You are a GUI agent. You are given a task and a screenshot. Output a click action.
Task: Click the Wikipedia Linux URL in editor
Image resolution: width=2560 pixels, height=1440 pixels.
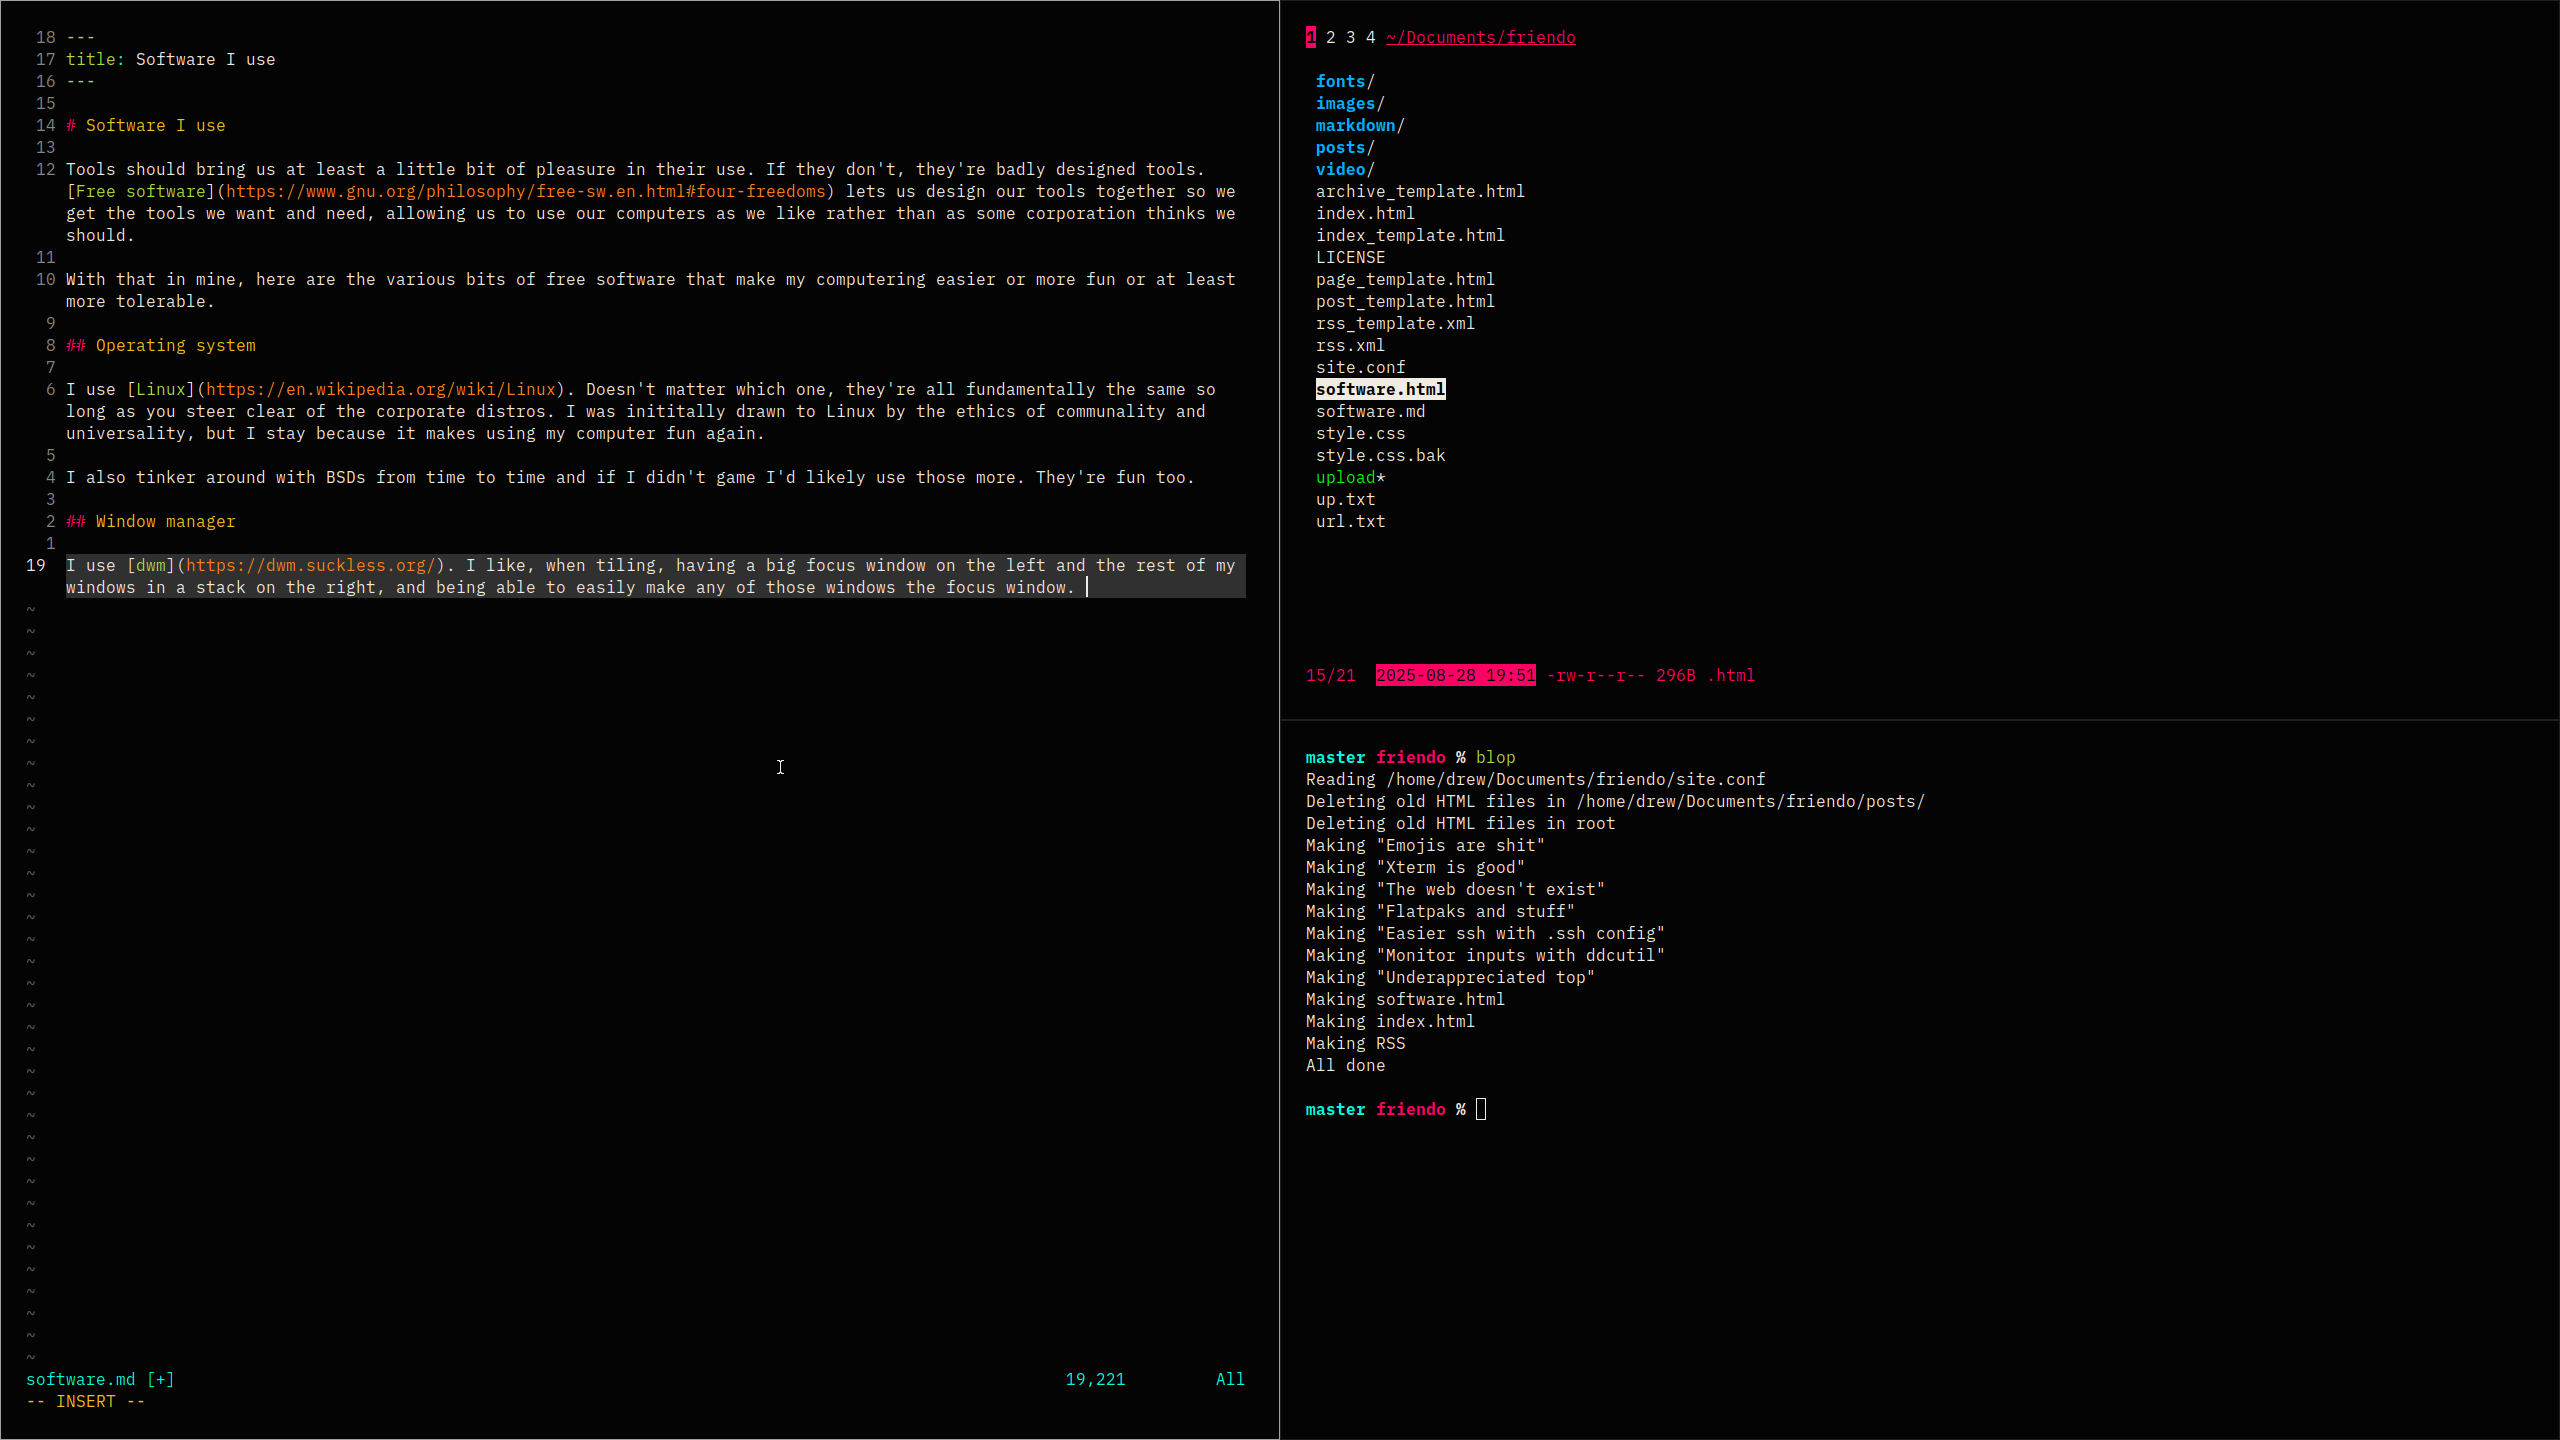(x=380, y=389)
